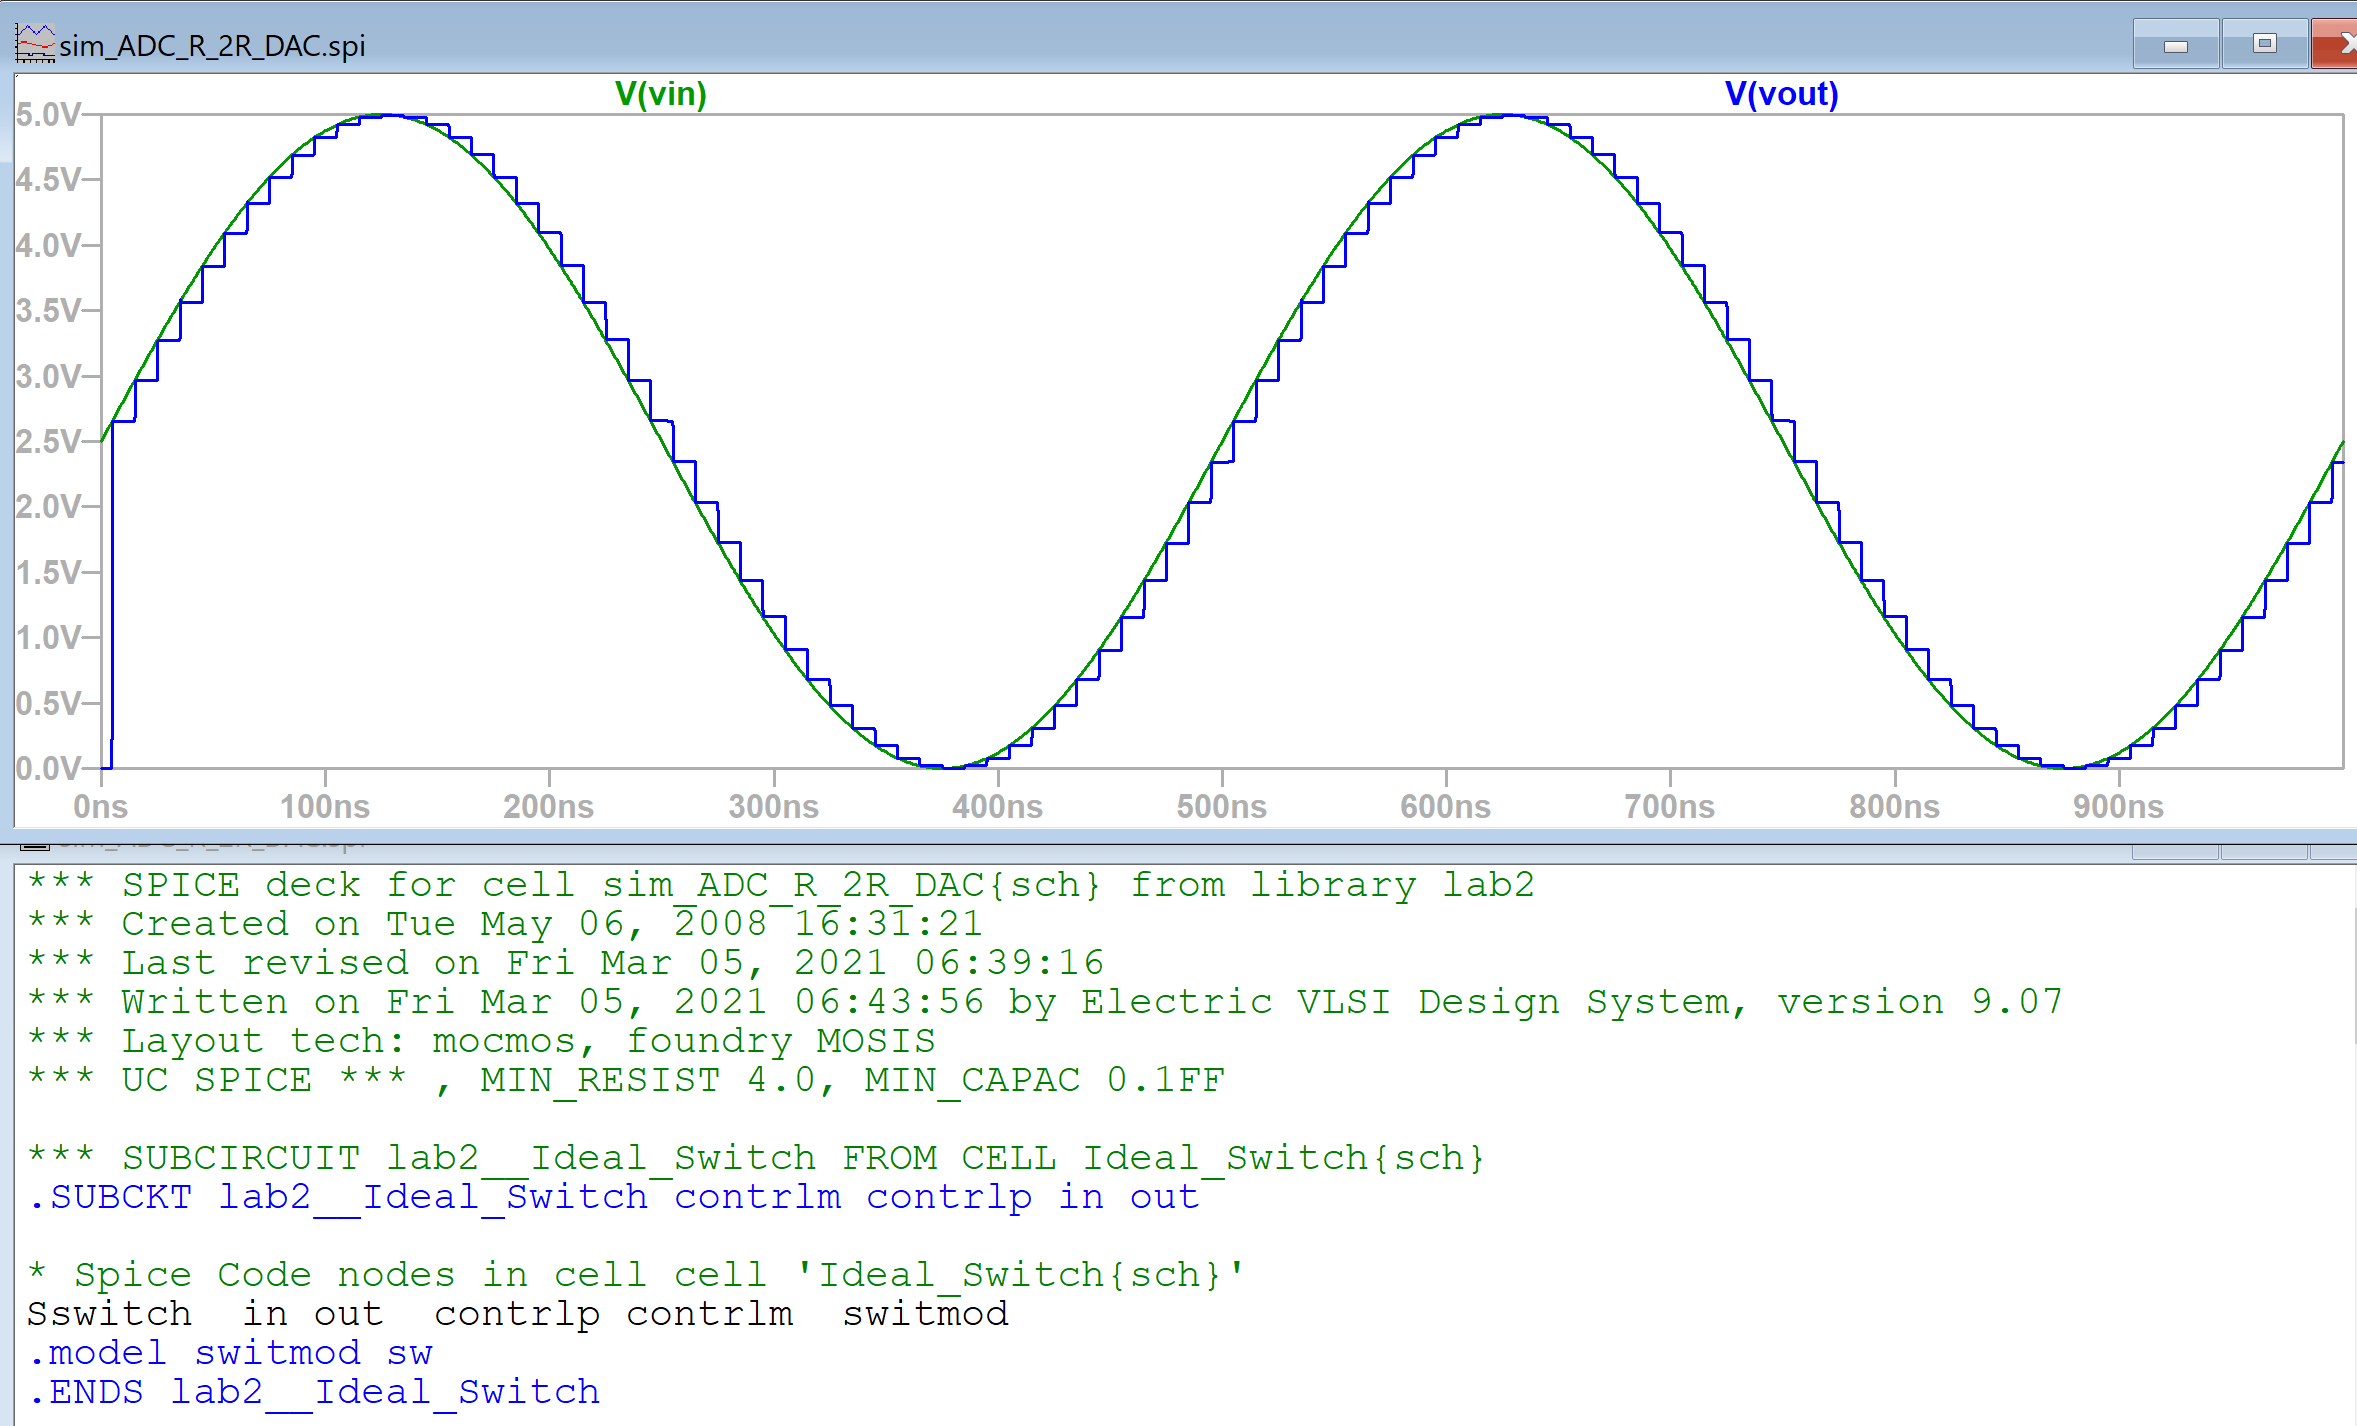This screenshot has height=1426, width=2357.
Task: Click the 5.0V mark on the vertical axis
Action: pyautogui.click(x=48, y=115)
